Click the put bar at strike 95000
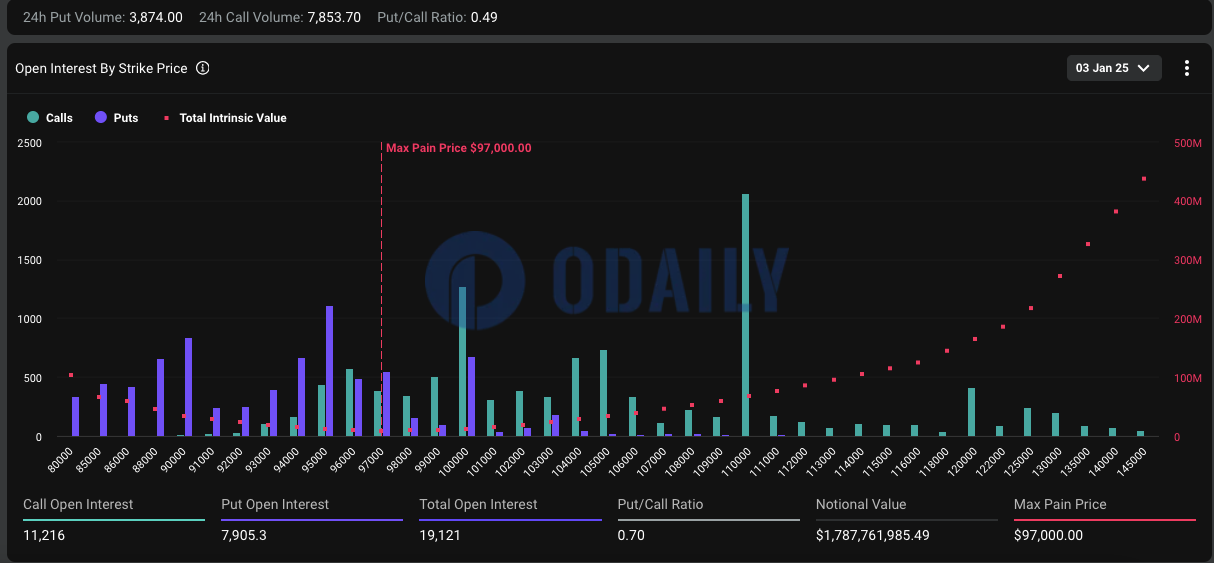 330,371
